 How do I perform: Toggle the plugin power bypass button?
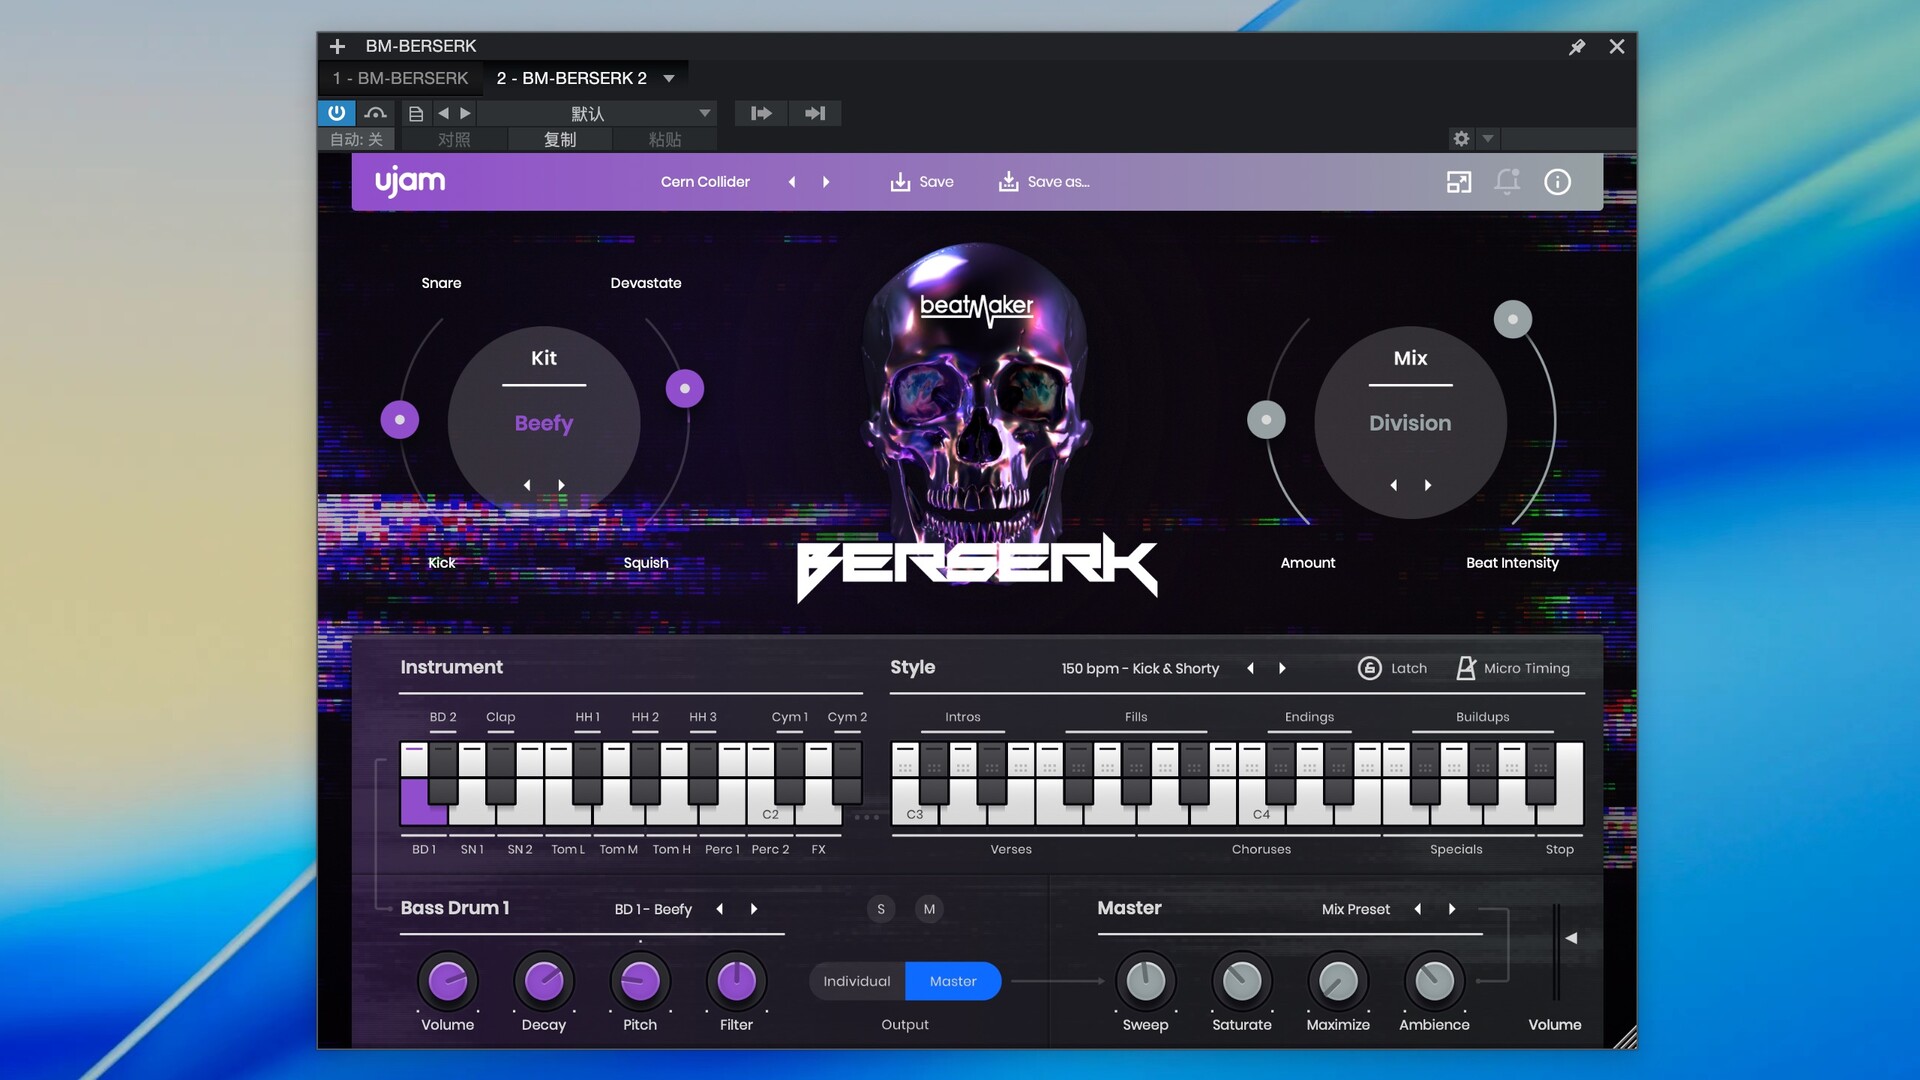coord(337,113)
